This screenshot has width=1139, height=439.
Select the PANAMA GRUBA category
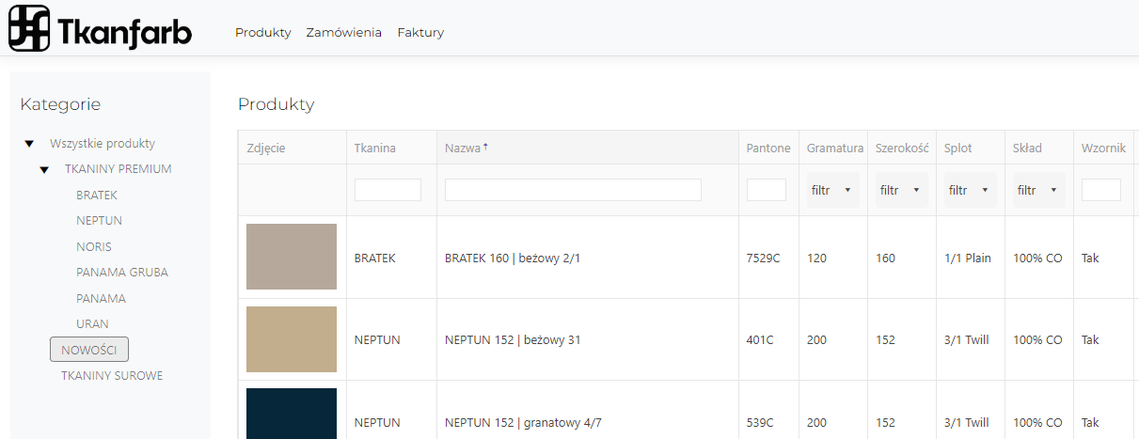(122, 273)
